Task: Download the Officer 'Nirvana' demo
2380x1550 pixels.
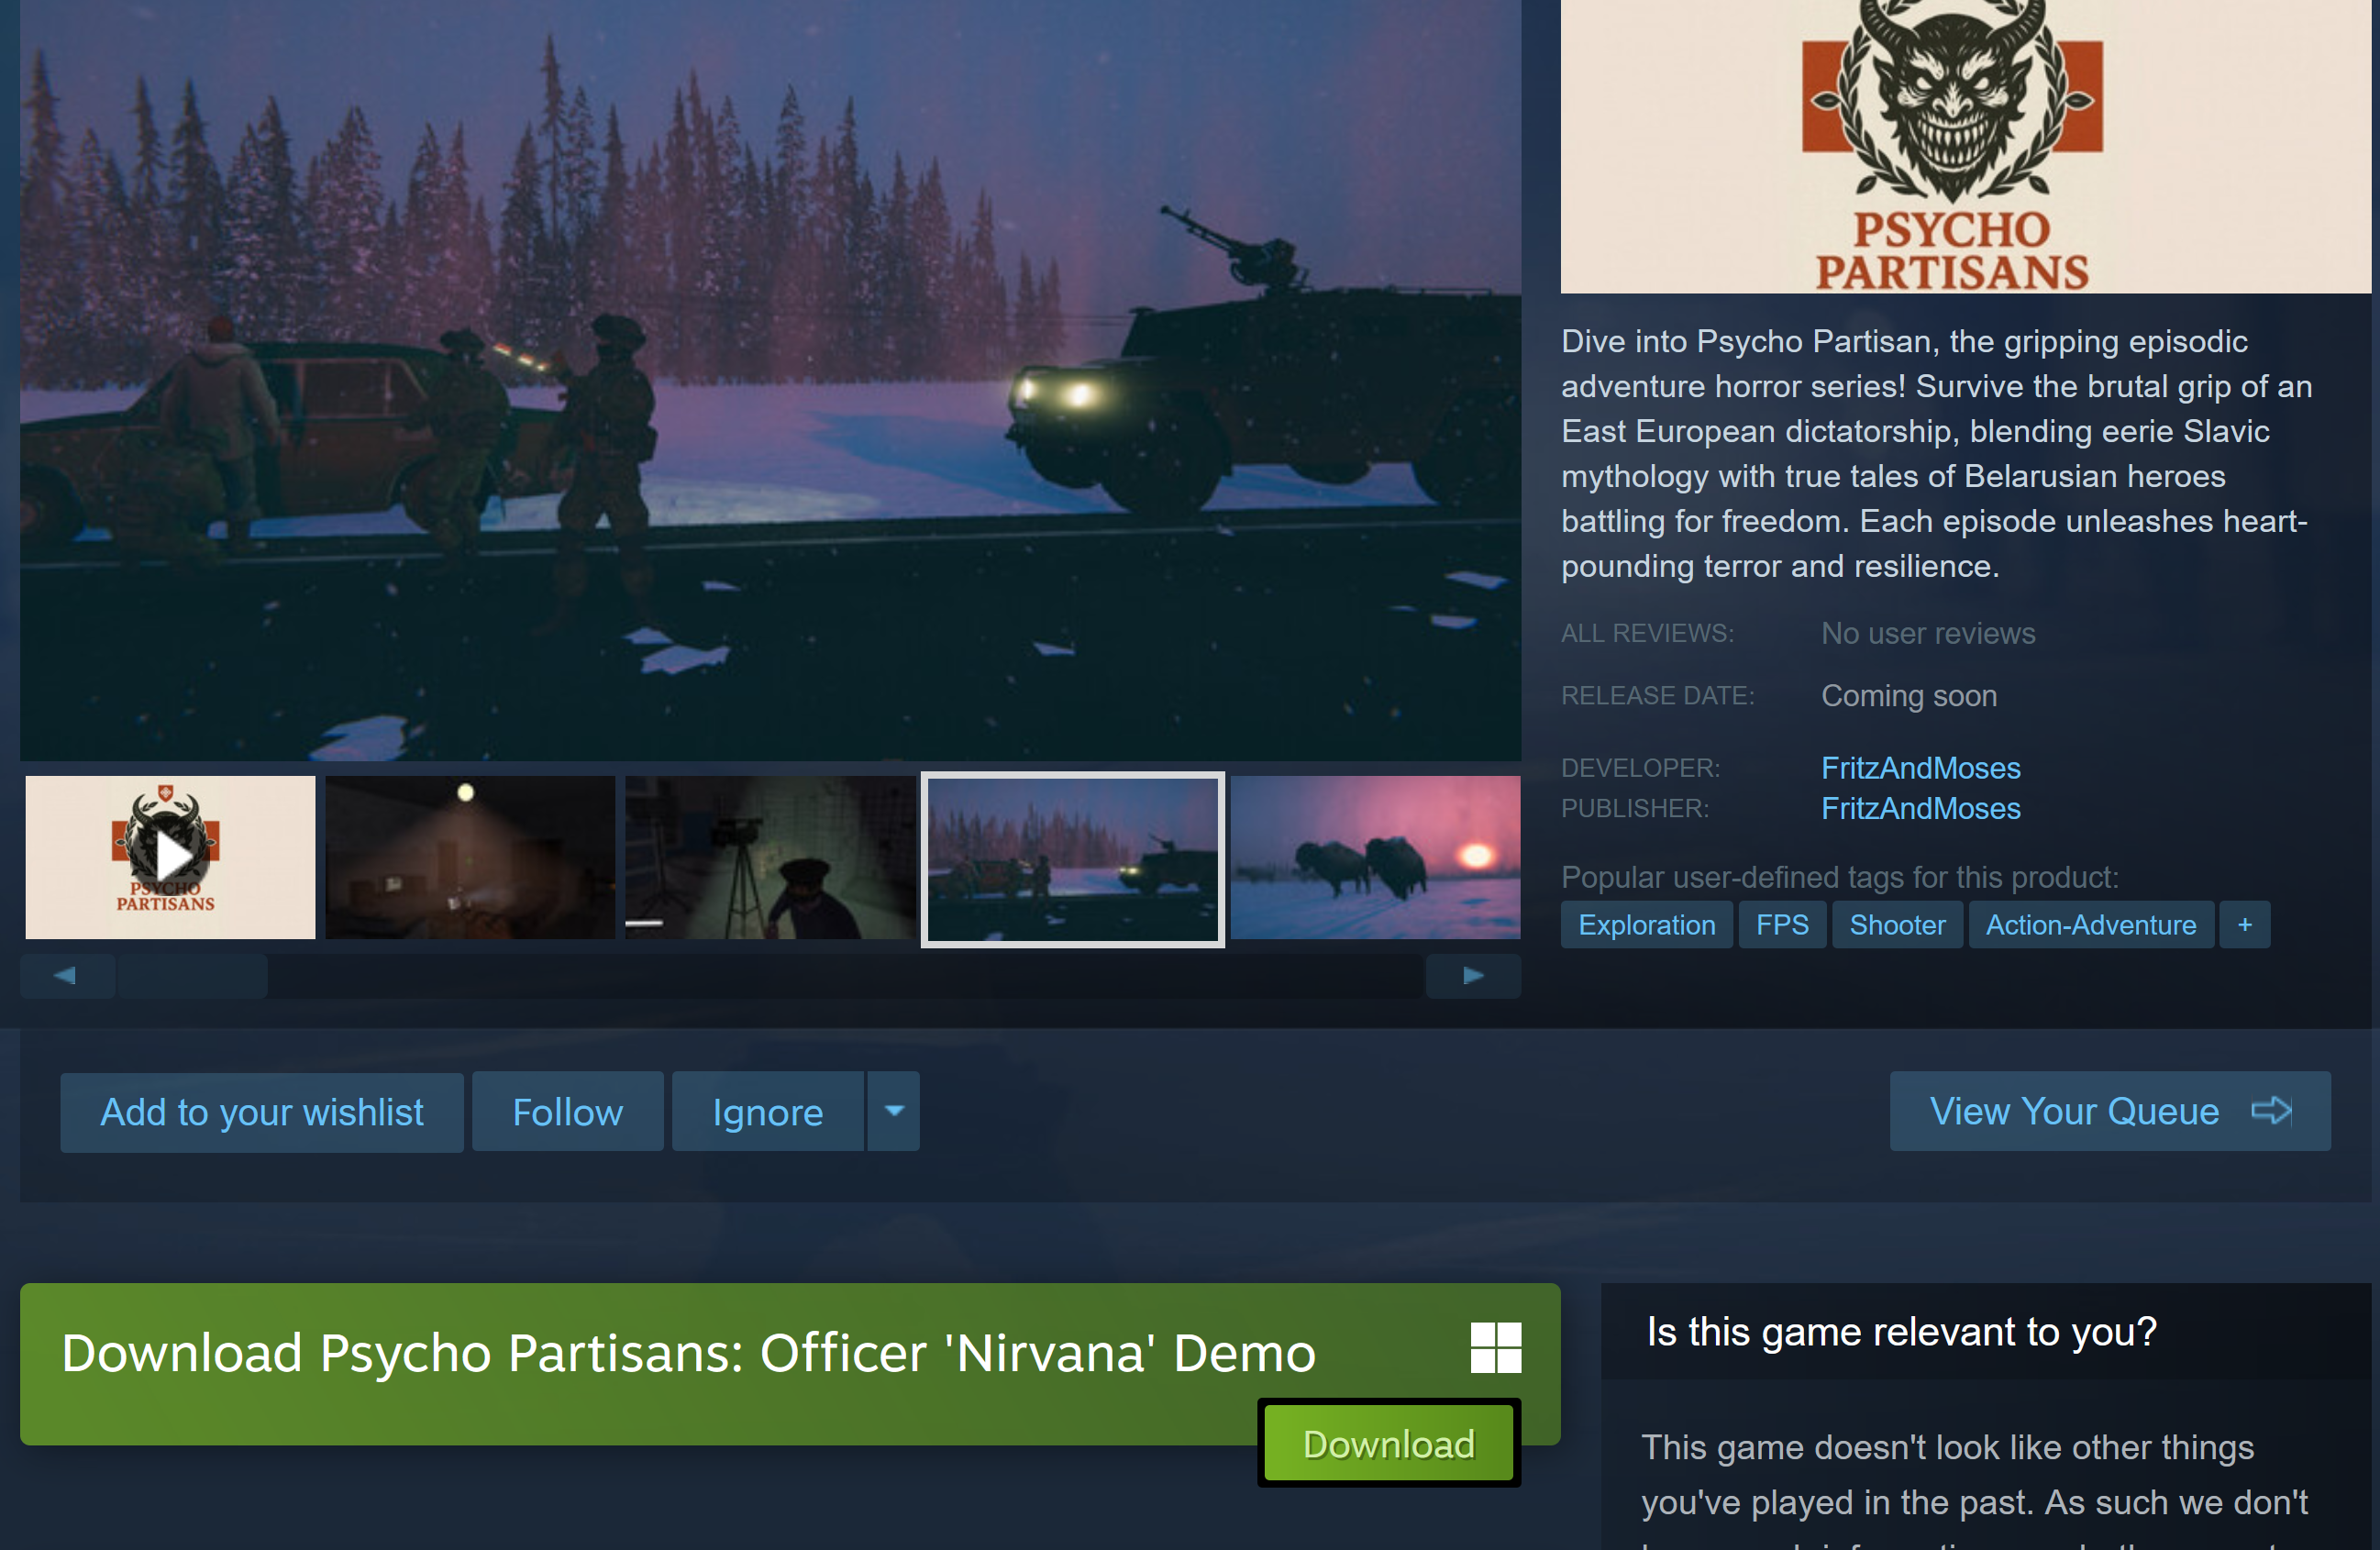Action: pyautogui.click(x=1388, y=1443)
